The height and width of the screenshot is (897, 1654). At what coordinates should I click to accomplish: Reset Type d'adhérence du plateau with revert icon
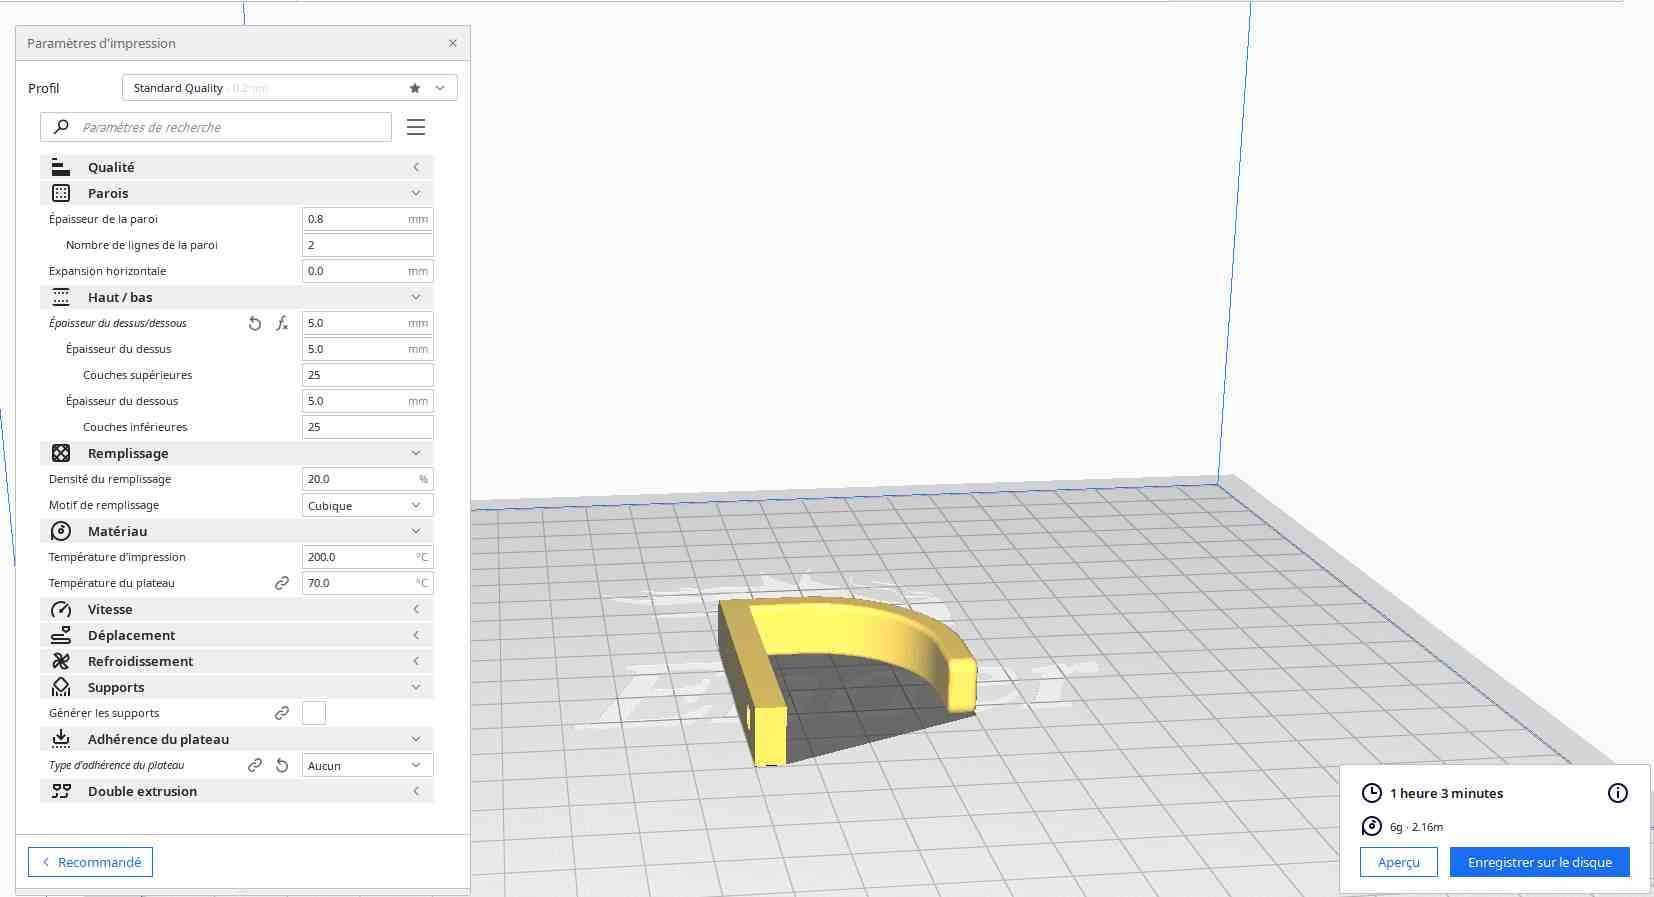pyautogui.click(x=282, y=765)
